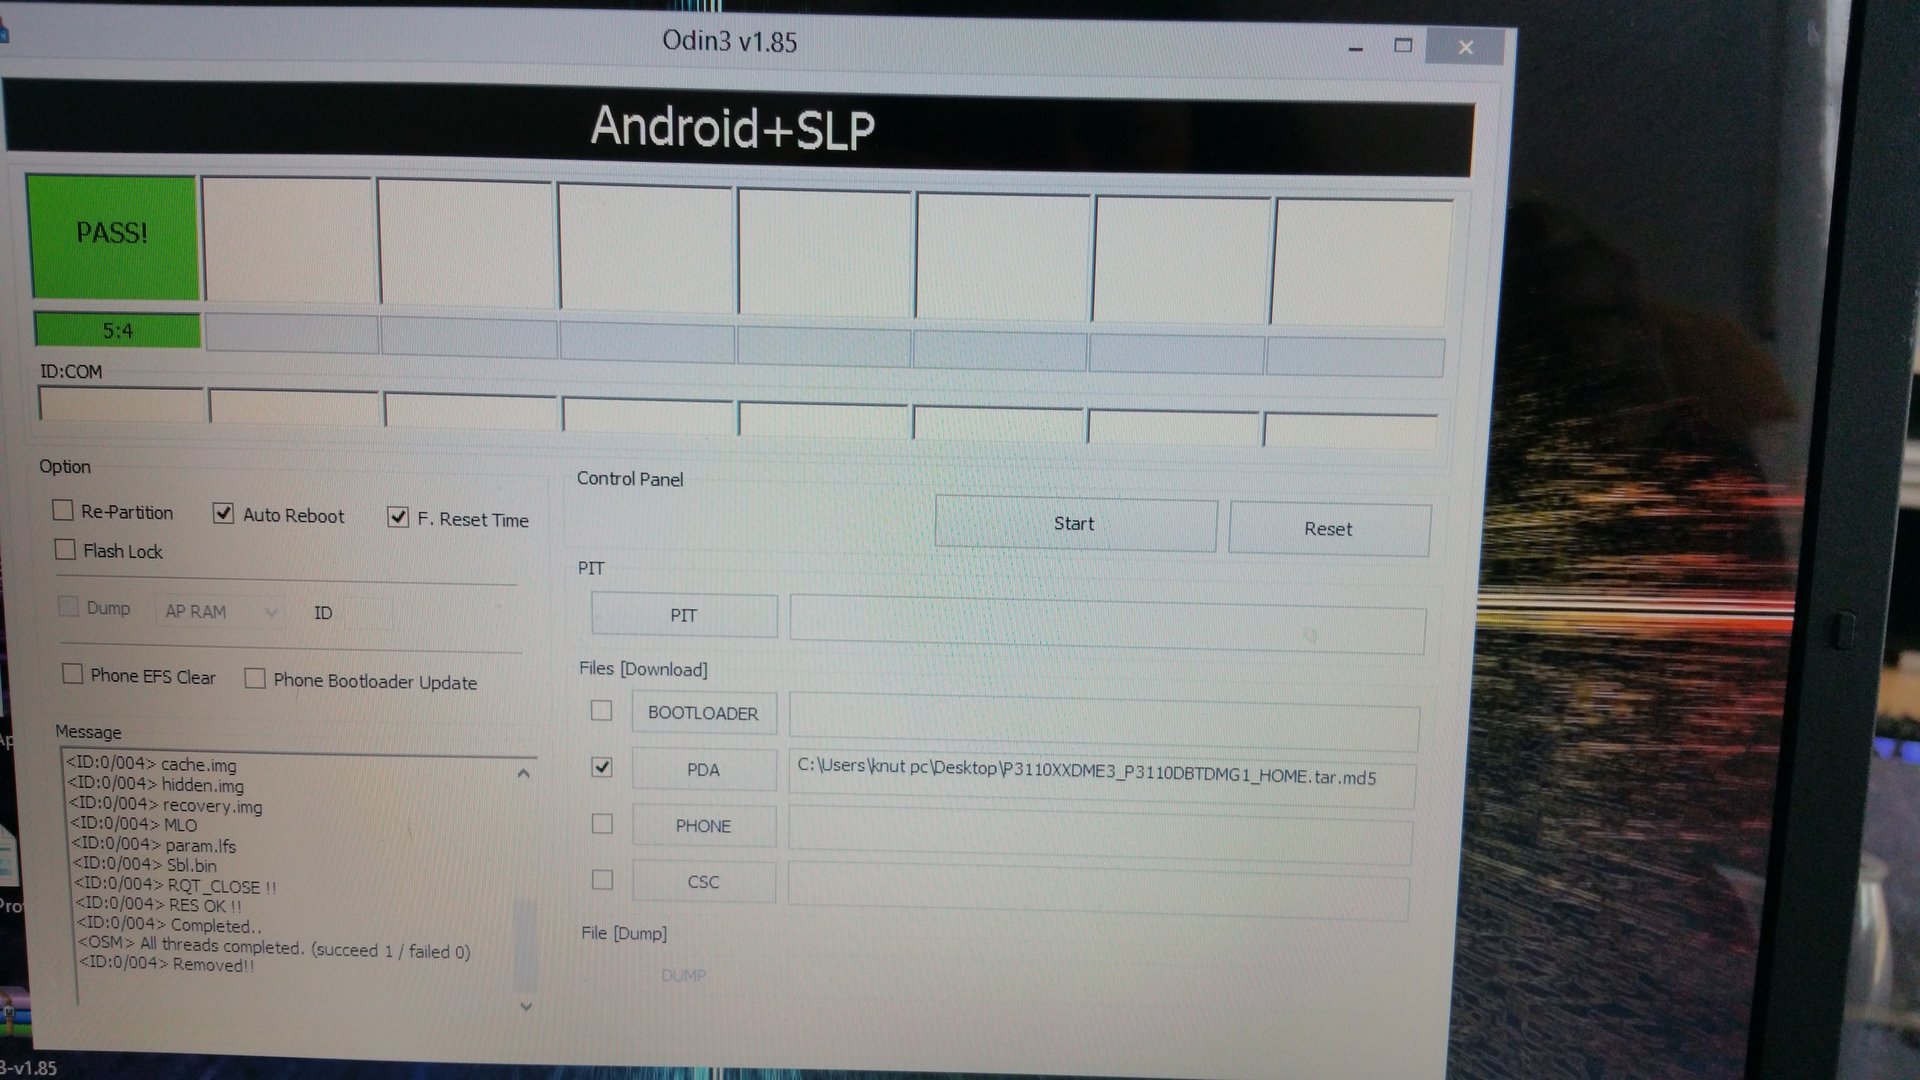Viewport: 1920px width, 1080px height.
Task: Open the PIT file browser button
Action: point(684,615)
